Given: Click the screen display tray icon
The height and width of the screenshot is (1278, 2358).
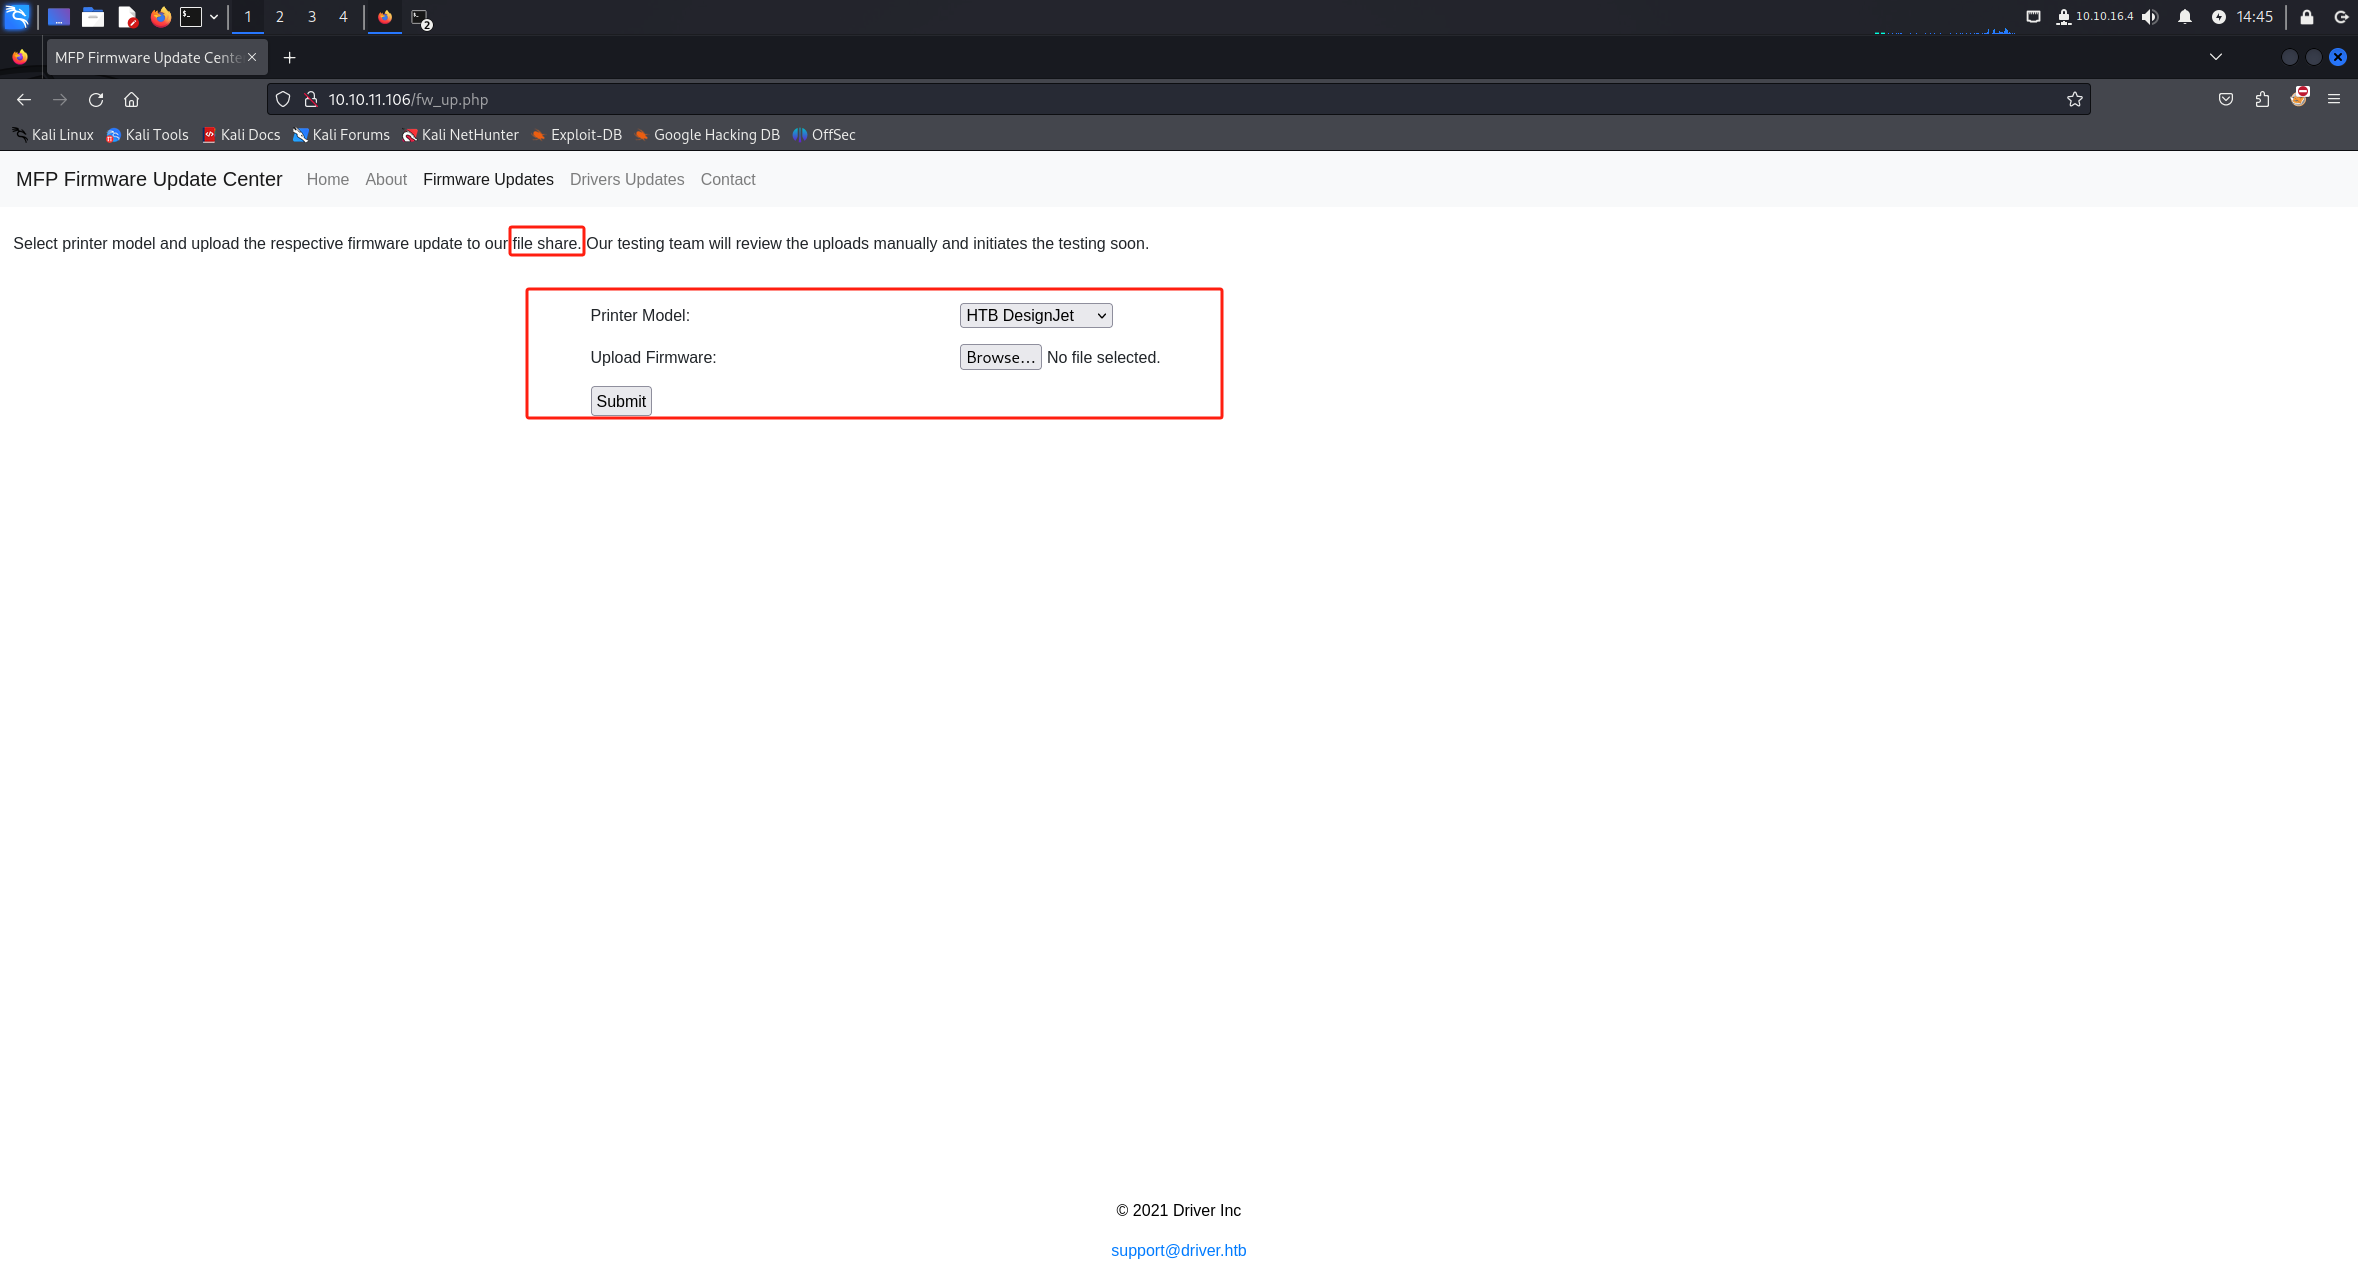Looking at the screenshot, I should [x=2033, y=17].
